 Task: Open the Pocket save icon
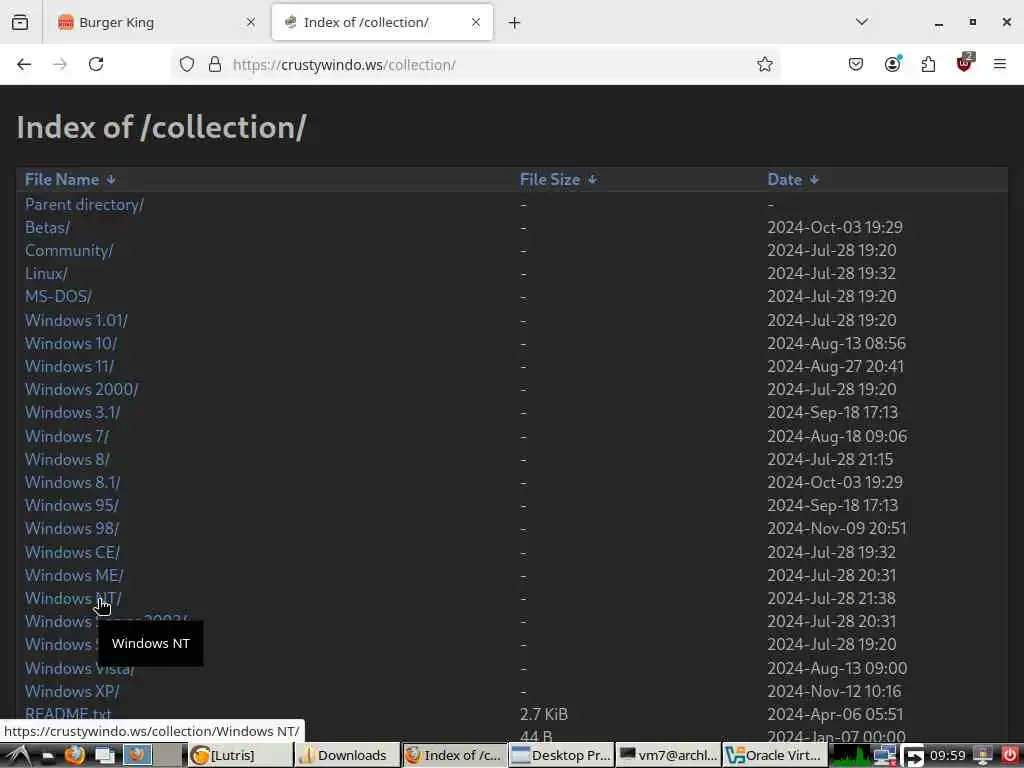(x=856, y=64)
